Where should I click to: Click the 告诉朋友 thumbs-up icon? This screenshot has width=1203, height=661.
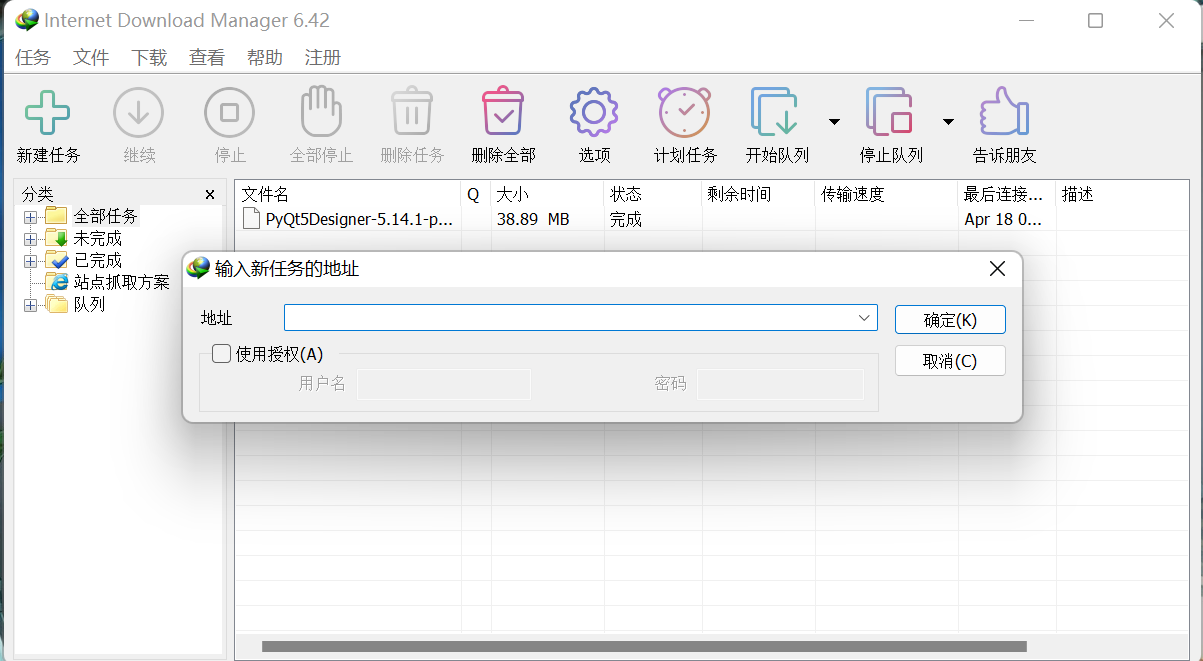(1004, 111)
